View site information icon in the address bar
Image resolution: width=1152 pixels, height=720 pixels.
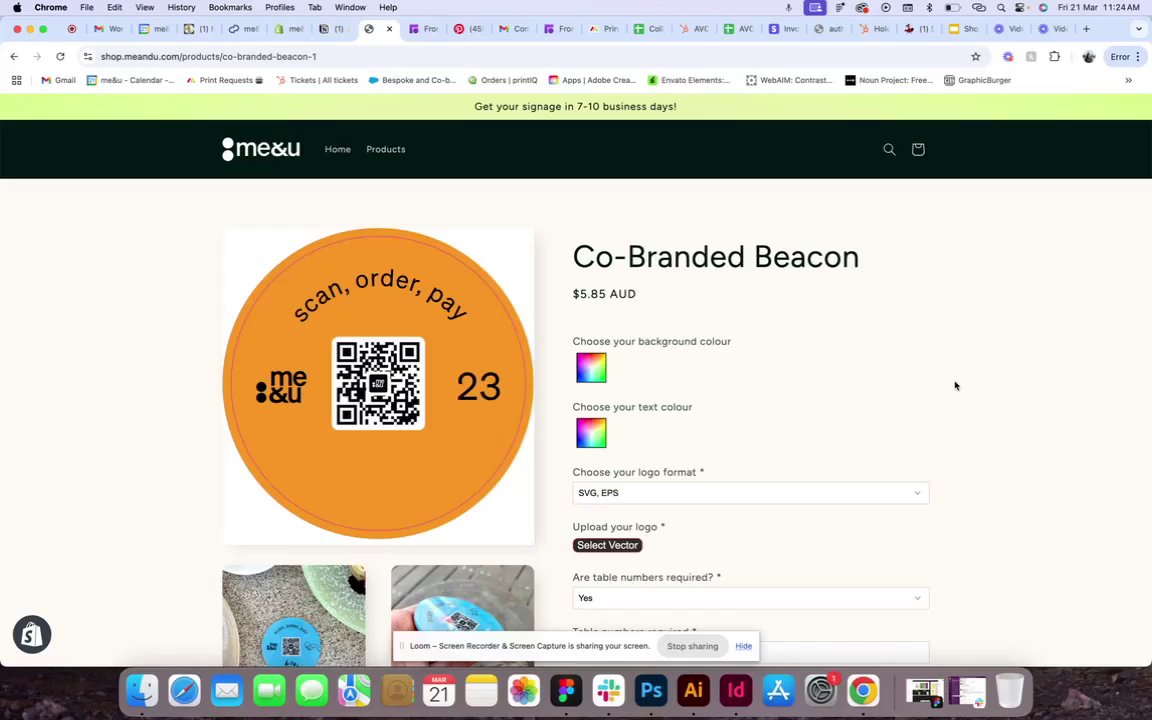87,57
